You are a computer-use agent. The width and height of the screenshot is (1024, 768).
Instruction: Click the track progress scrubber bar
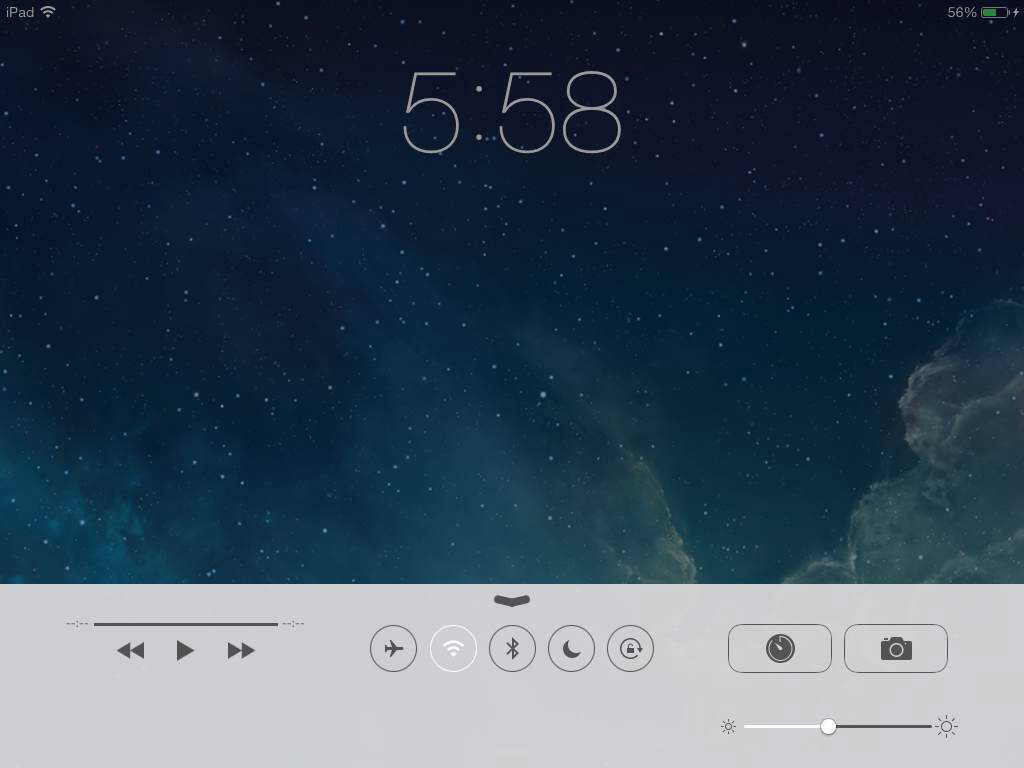[185, 624]
